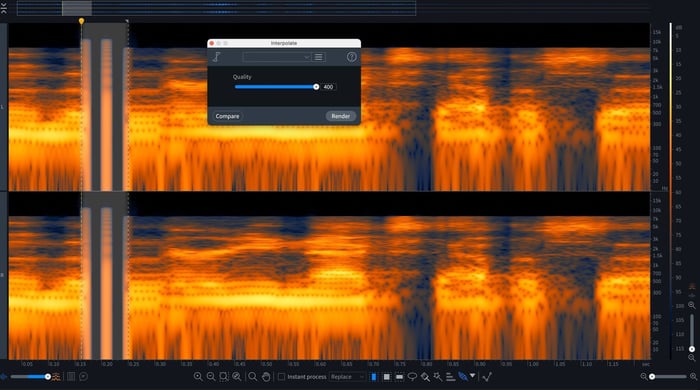This screenshot has width=700, height=390.
Task: Select the hand grab tool
Action: point(266,377)
